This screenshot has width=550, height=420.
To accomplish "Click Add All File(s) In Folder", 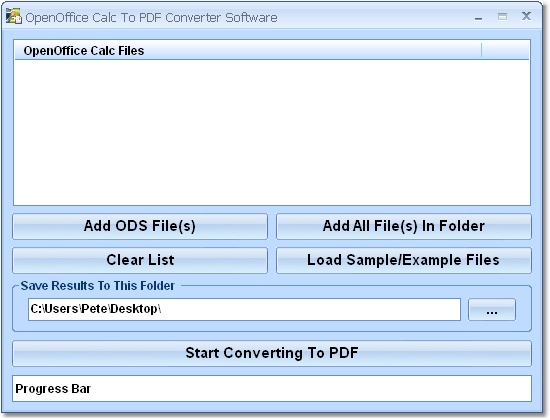I will tap(404, 226).
